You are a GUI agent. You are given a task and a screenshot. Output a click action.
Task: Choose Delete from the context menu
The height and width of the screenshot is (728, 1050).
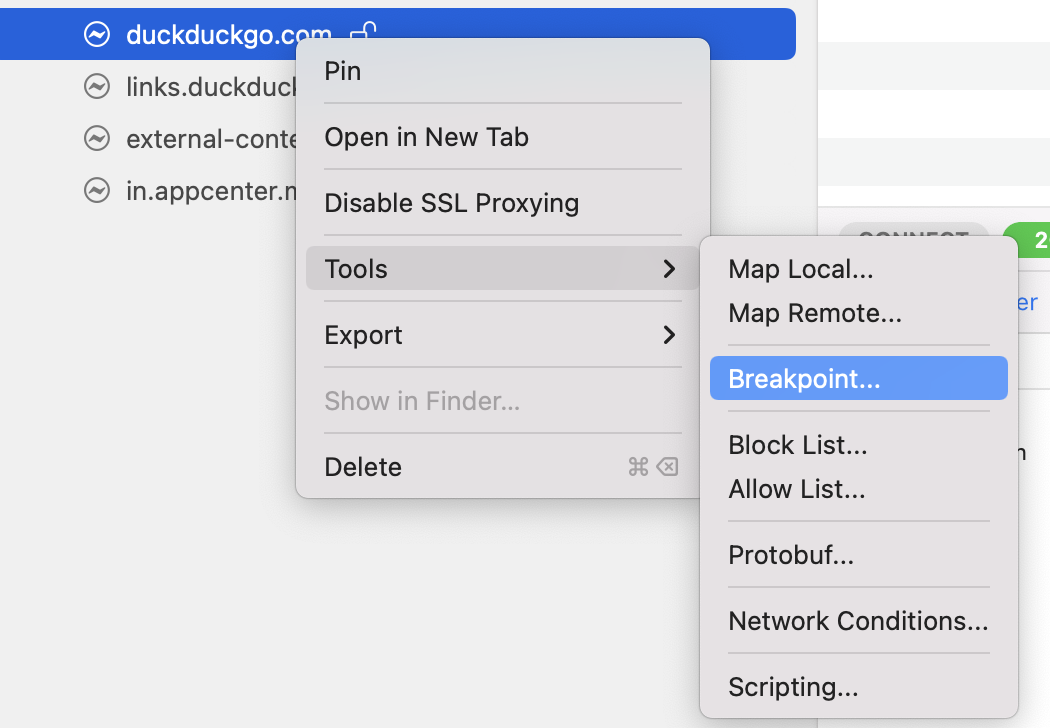pos(502,467)
